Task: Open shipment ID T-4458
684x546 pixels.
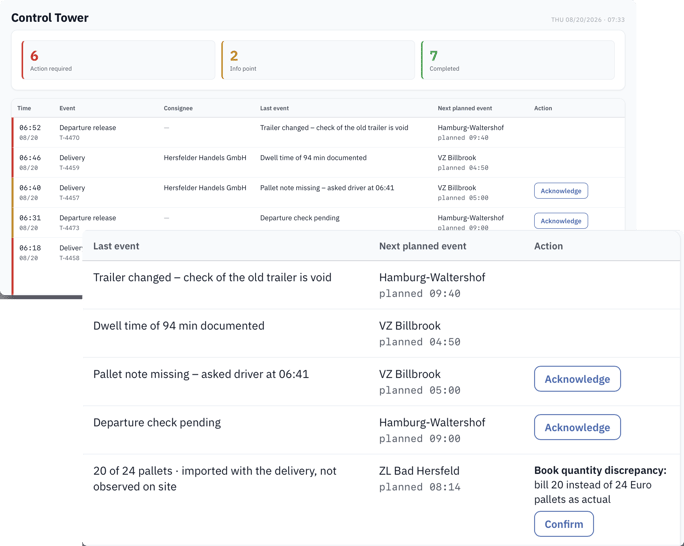Action: 69,258
